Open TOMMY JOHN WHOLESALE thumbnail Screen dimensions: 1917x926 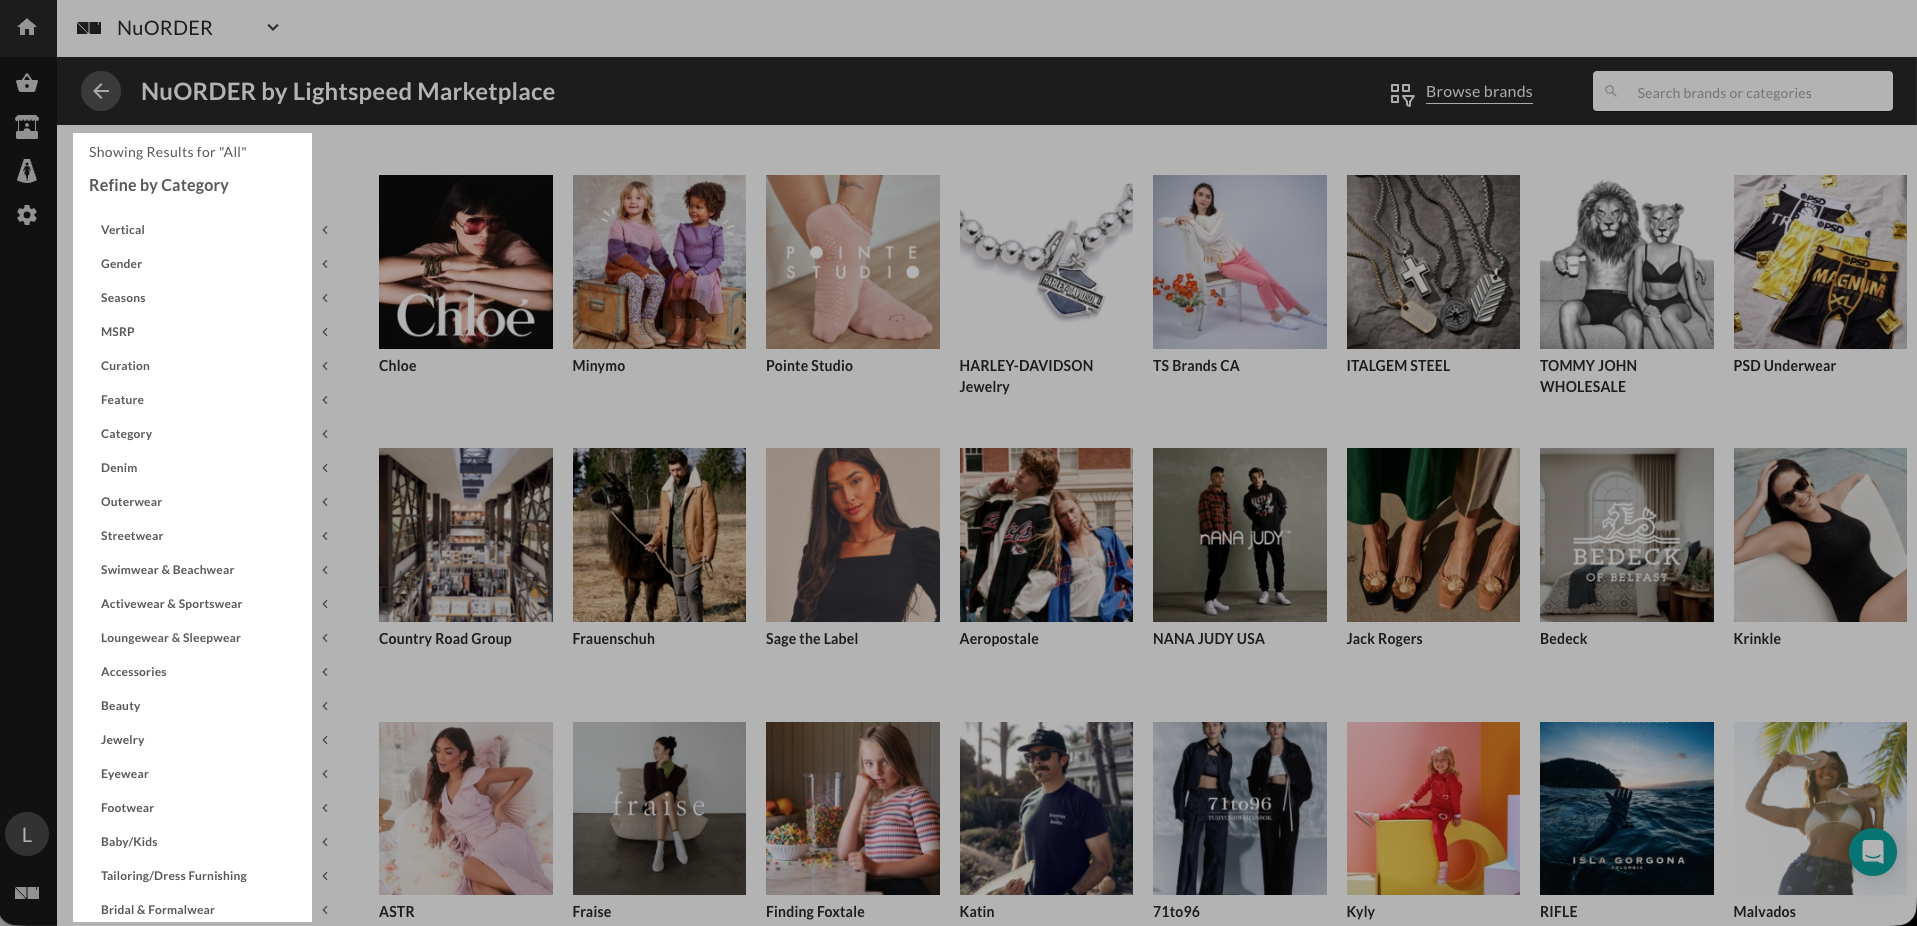point(1627,262)
